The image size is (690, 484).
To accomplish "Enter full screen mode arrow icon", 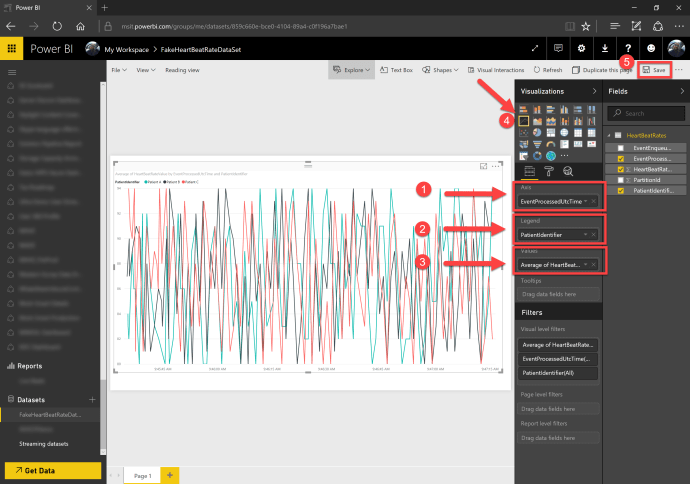I will point(535,48).
